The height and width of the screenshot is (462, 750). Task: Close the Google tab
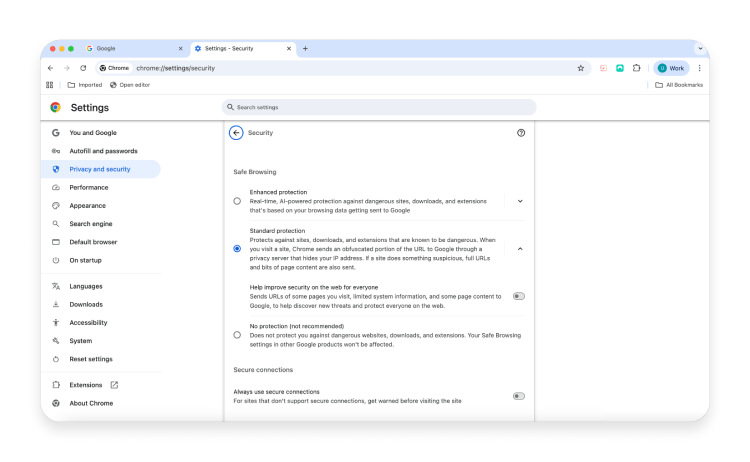pyautogui.click(x=180, y=48)
